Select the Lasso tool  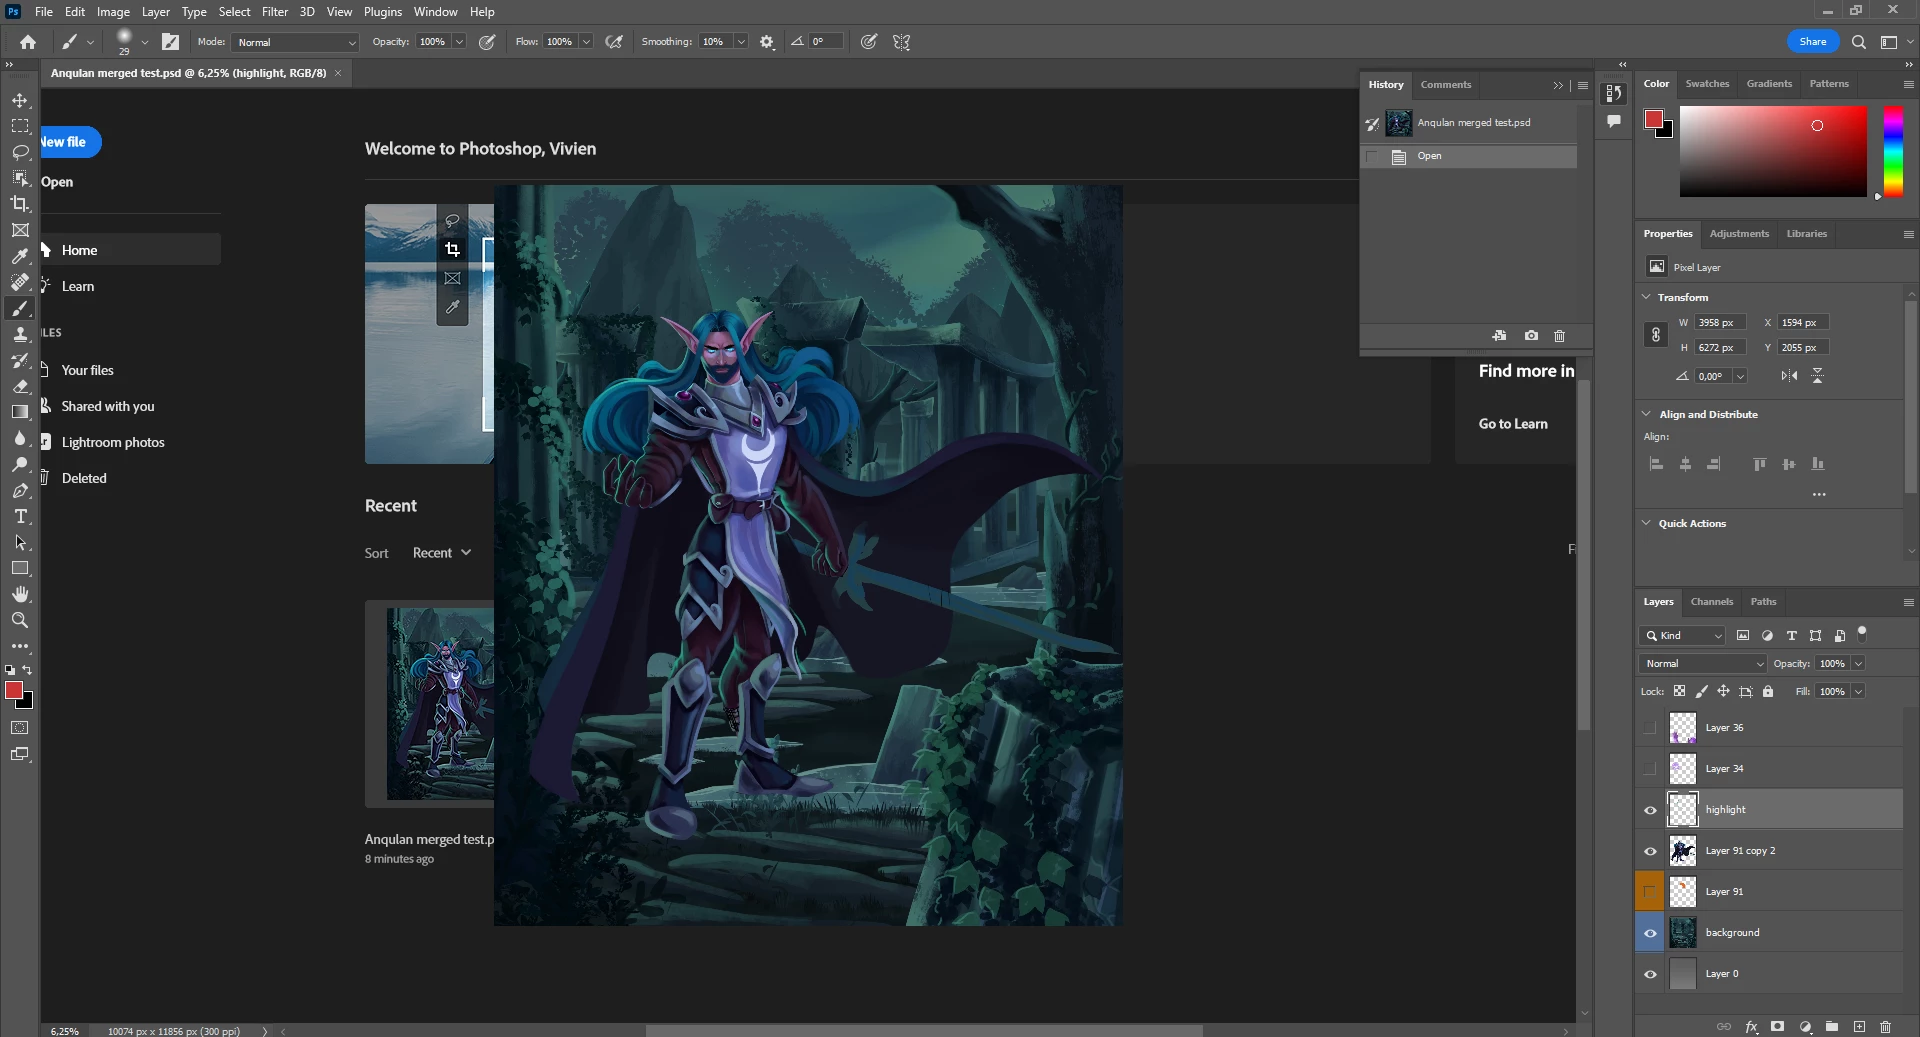(x=20, y=152)
